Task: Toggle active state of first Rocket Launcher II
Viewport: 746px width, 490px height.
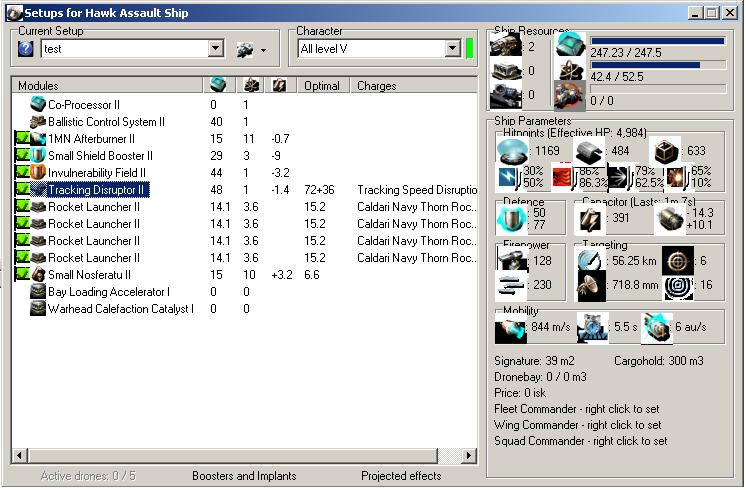Action: point(22,206)
